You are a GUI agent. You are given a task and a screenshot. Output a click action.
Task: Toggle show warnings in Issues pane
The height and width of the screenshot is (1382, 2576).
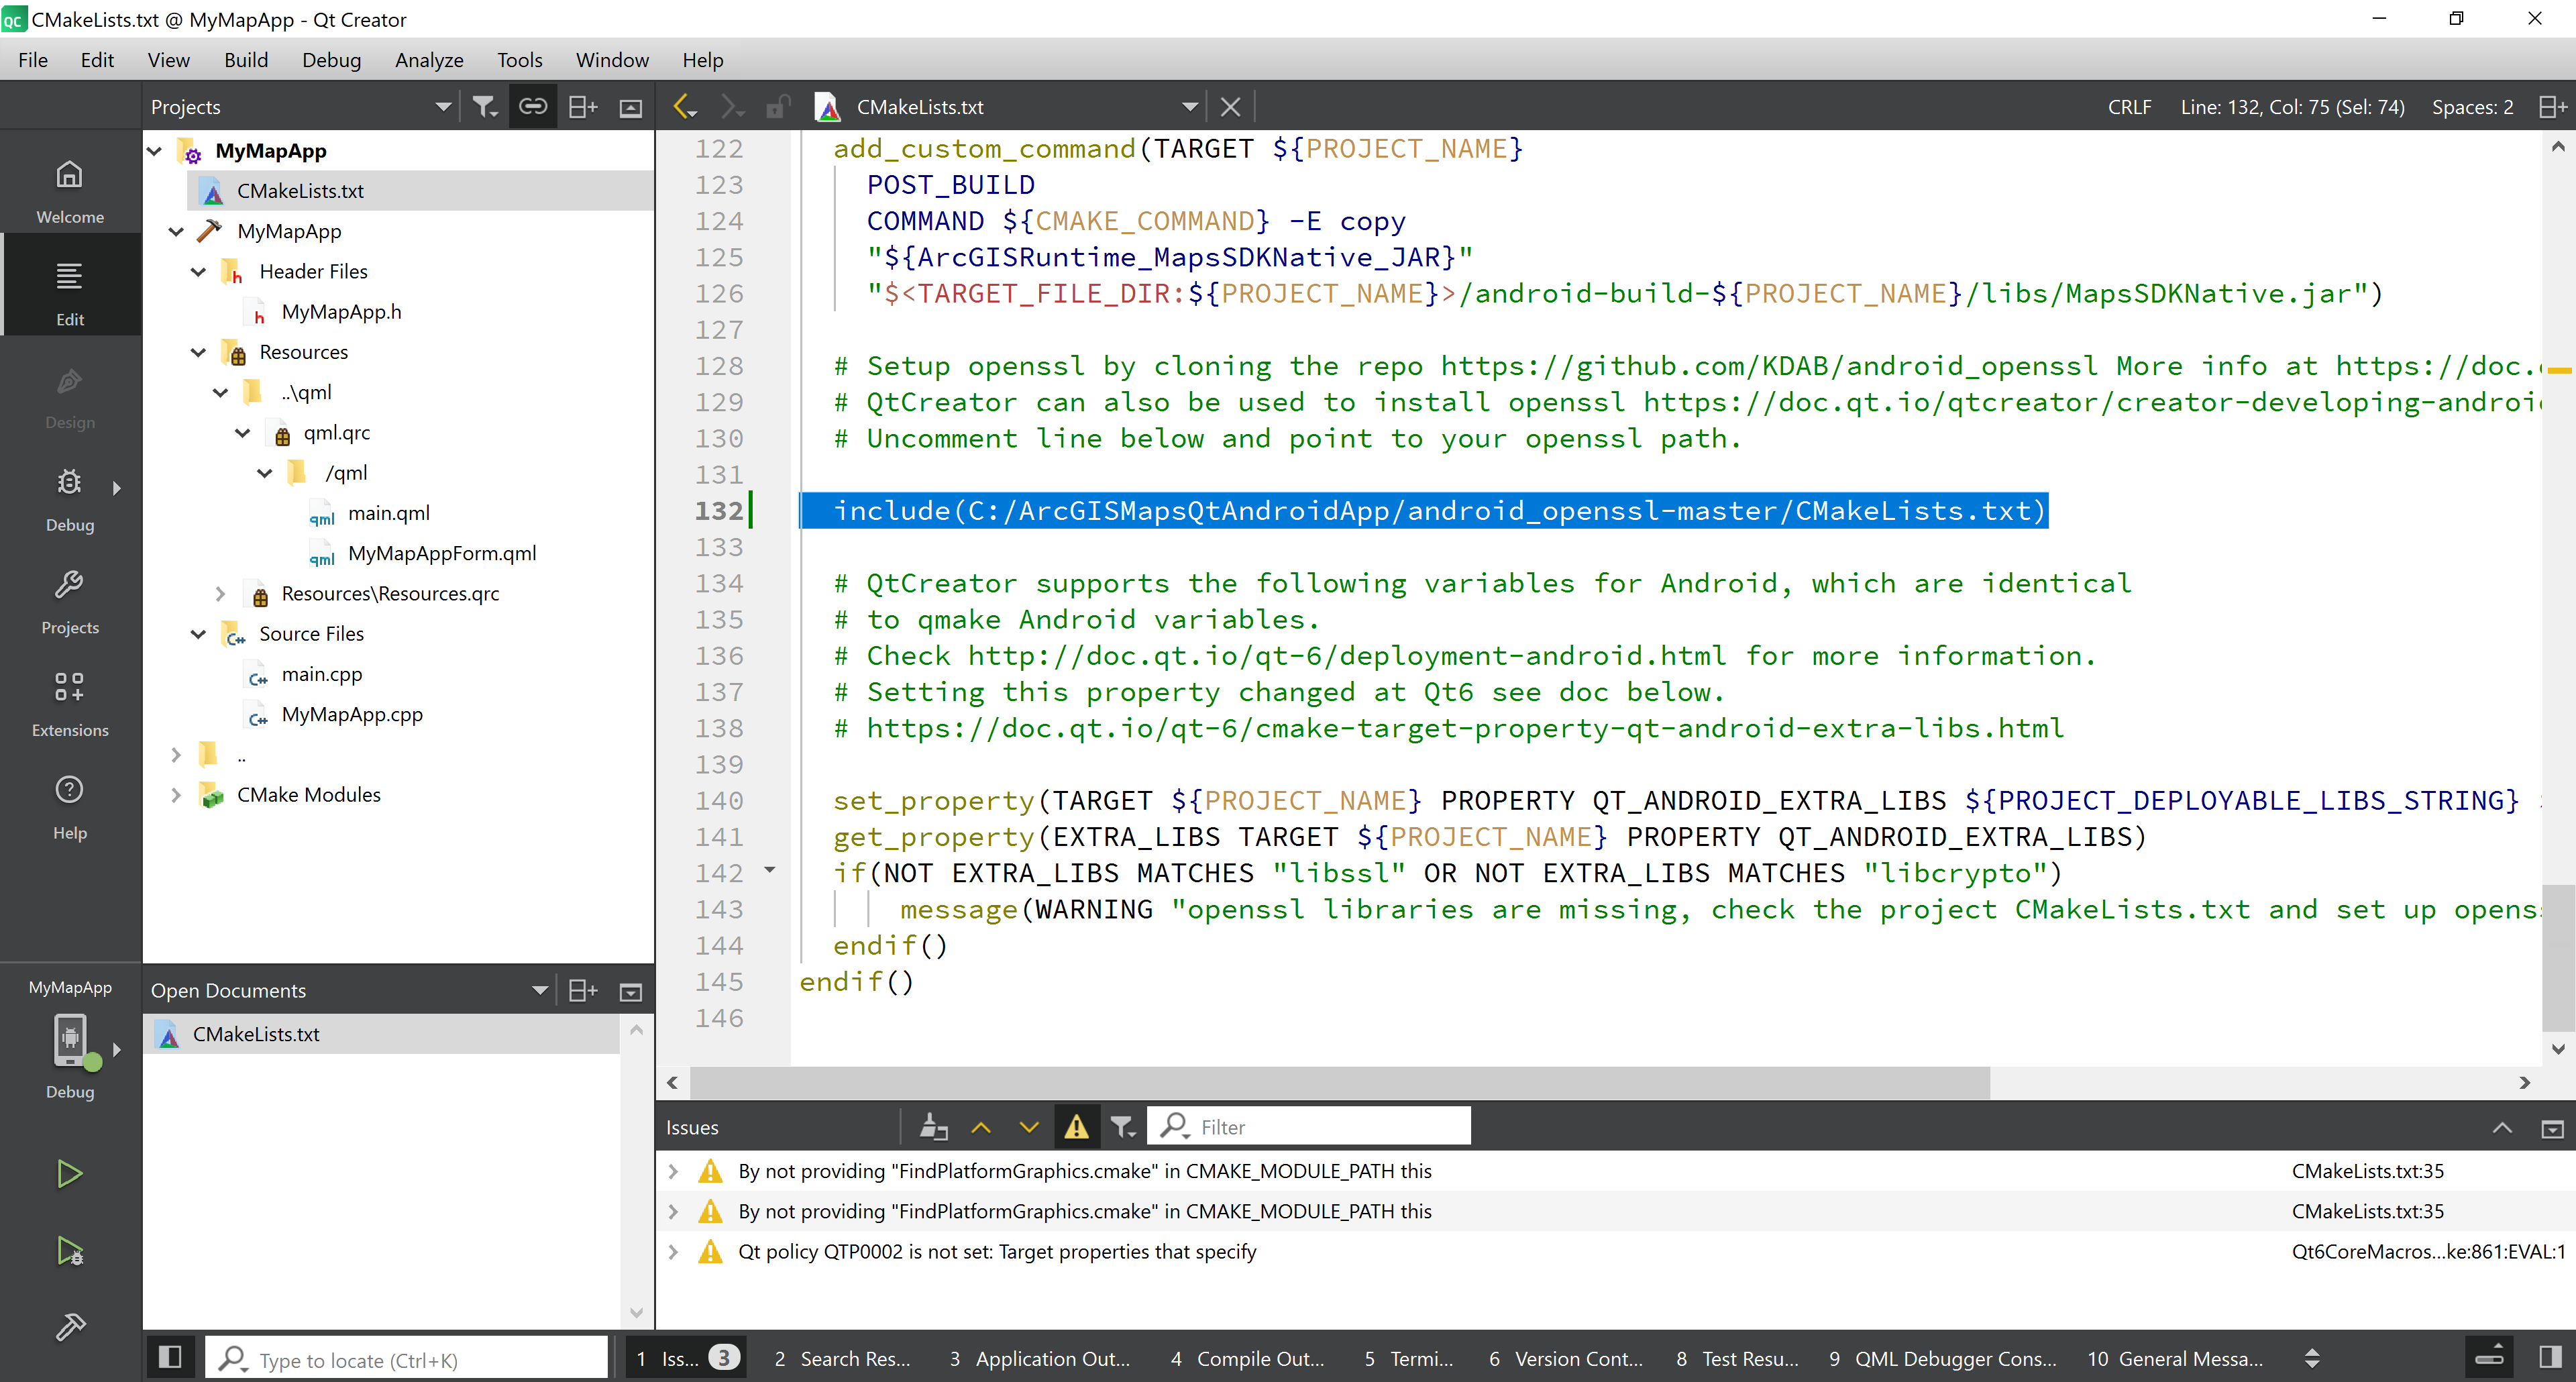click(x=1076, y=1127)
